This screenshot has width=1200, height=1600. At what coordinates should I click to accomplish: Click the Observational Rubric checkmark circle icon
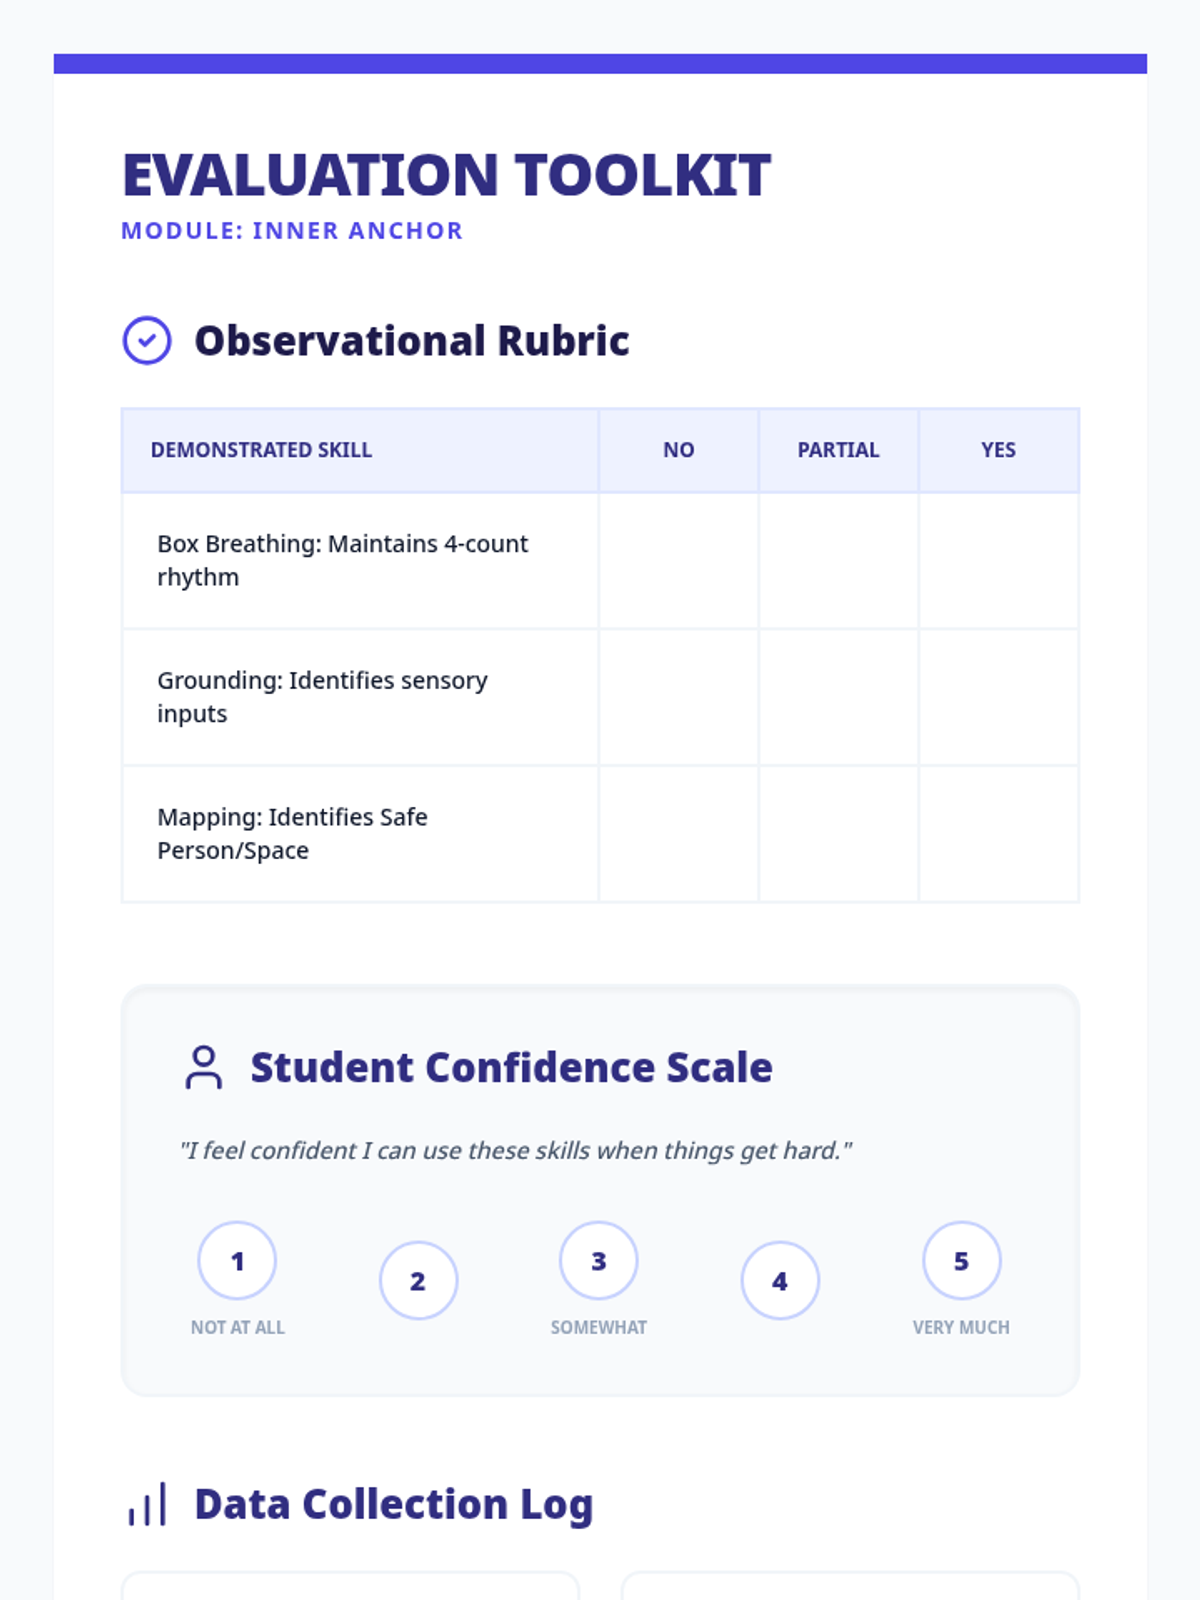pos(147,341)
